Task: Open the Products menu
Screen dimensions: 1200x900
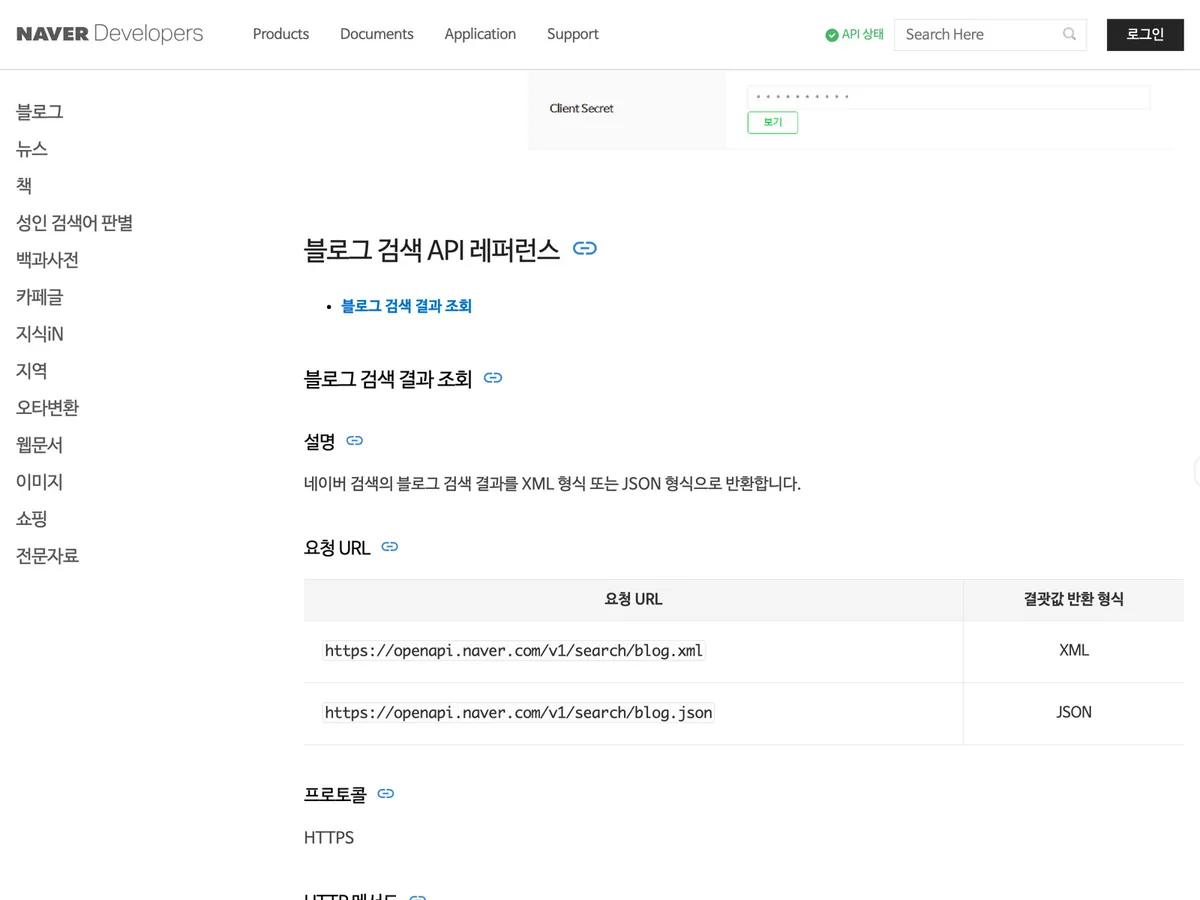Action: tap(281, 34)
